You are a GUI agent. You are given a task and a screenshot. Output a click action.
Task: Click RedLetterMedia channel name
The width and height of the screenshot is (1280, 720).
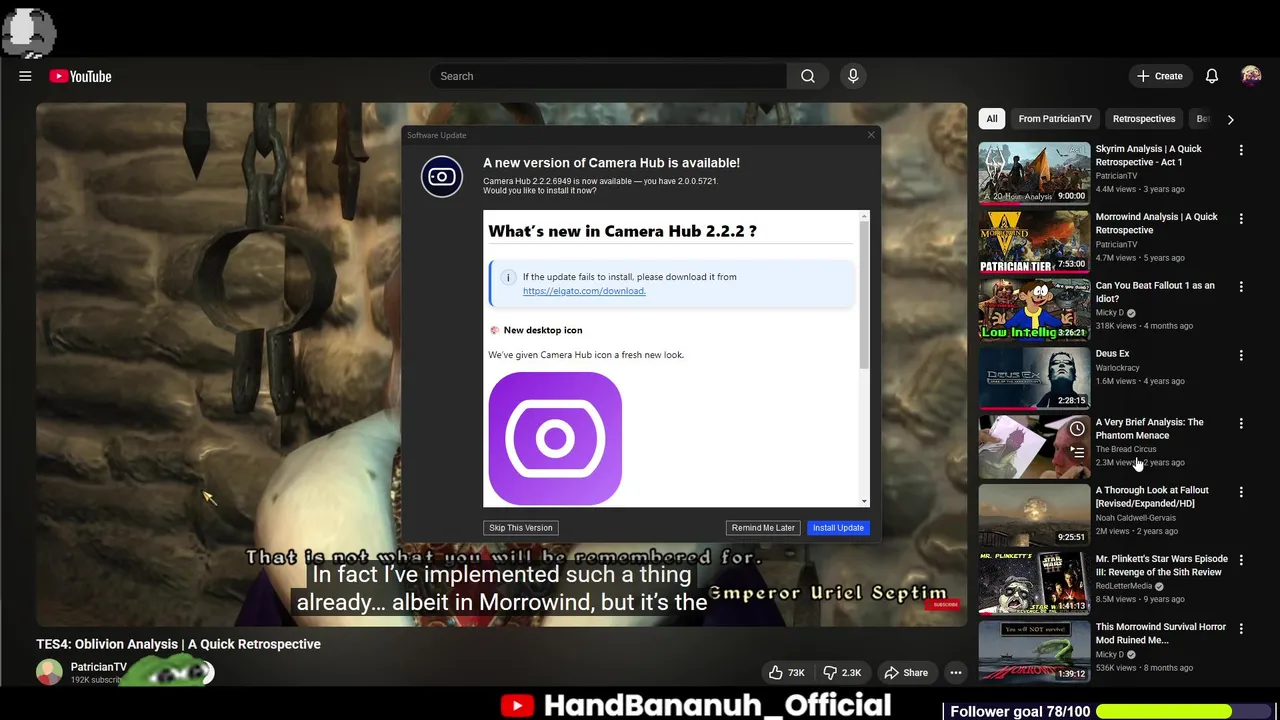[1125, 586]
